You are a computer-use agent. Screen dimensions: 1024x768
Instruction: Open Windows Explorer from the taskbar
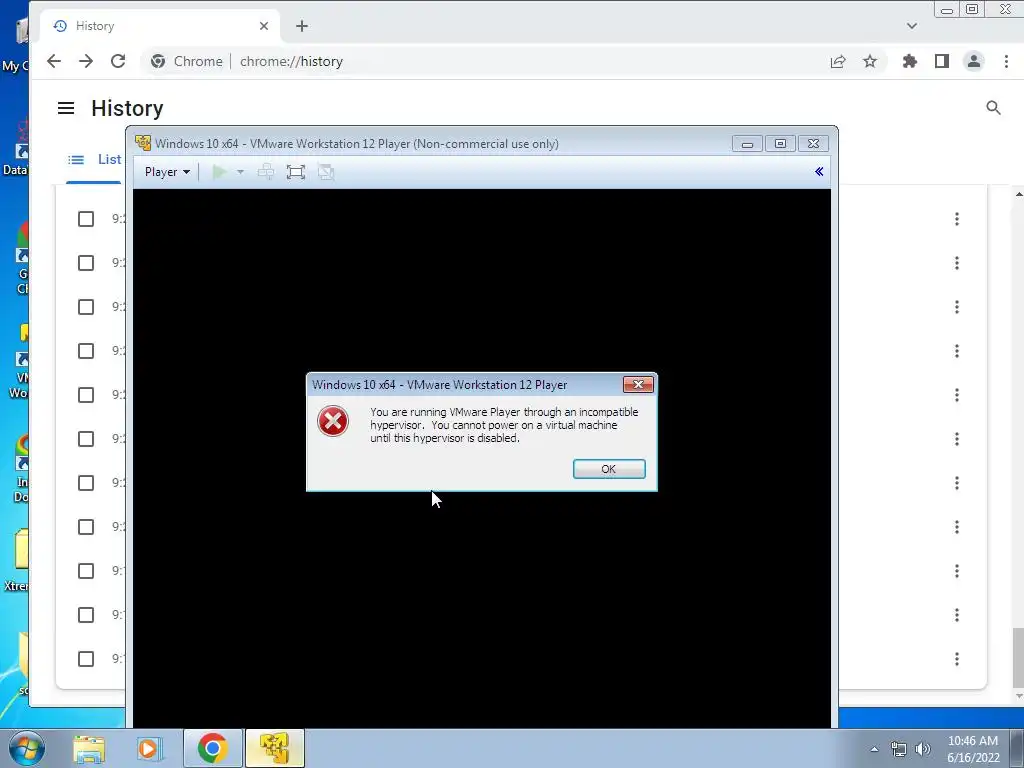[x=89, y=748]
